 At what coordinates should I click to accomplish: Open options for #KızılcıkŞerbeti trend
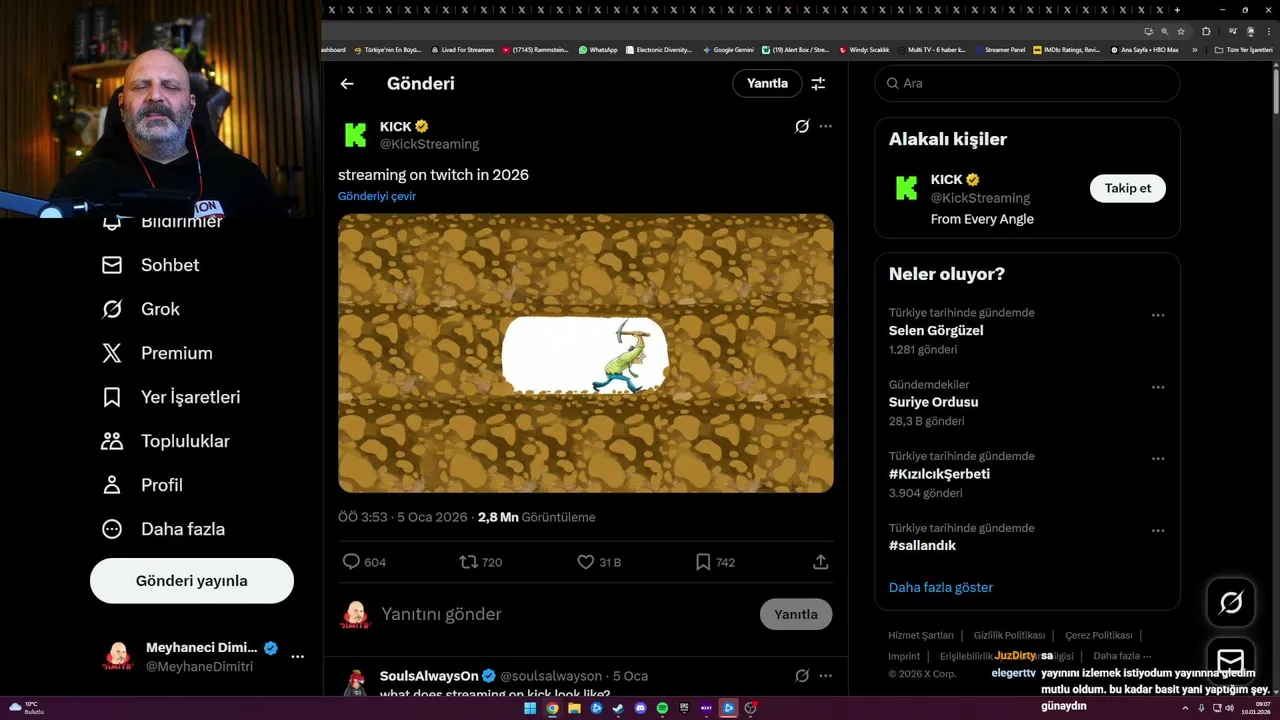click(1158, 459)
